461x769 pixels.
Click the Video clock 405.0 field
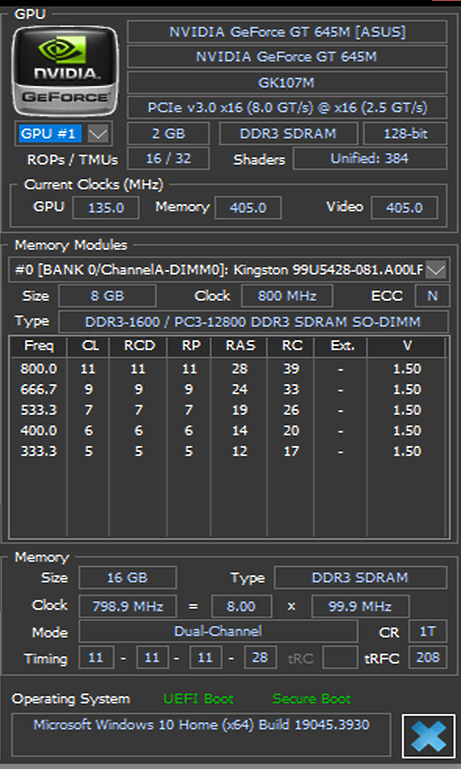[404, 207]
